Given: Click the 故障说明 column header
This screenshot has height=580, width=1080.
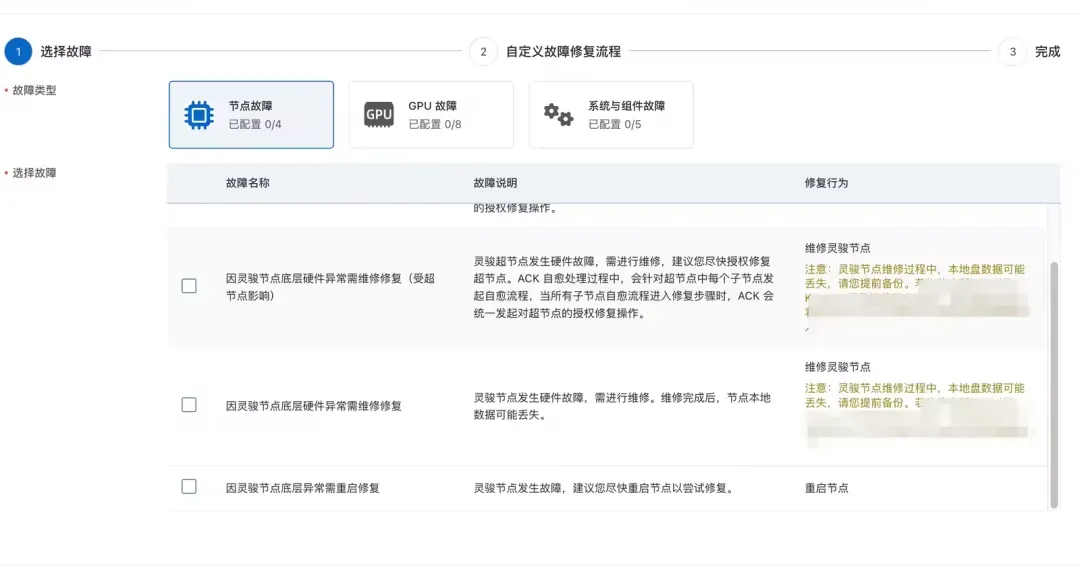Looking at the screenshot, I should 495,183.
